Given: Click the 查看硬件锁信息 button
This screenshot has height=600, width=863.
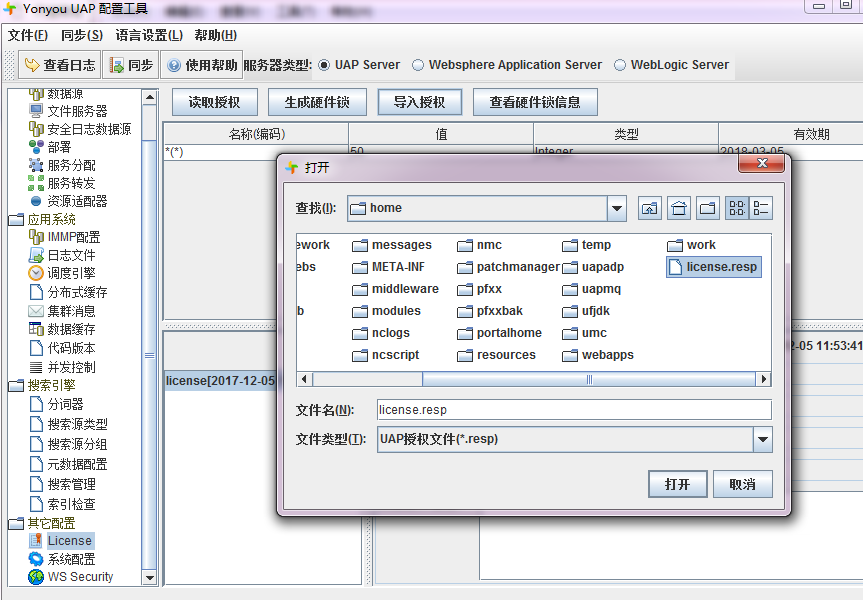Looking at the screenshot, I should [x=535, y=102].
